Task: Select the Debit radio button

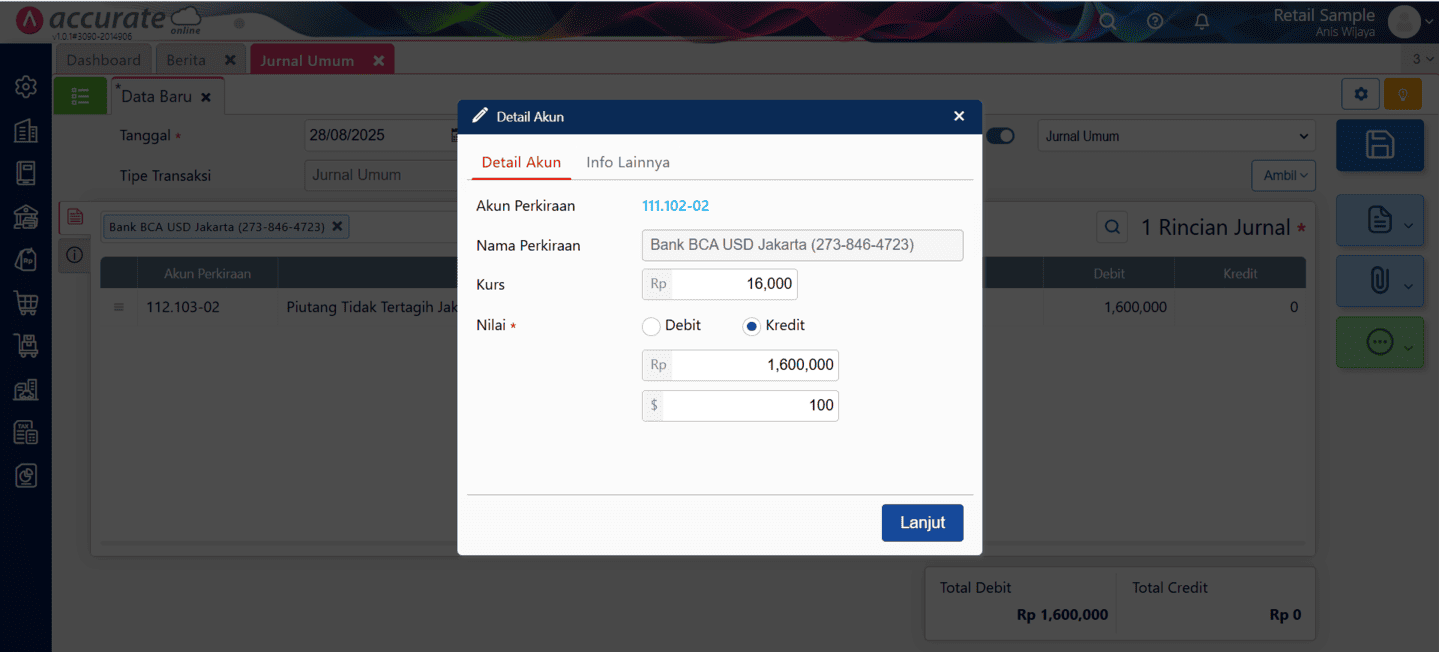Action: (652, 326)
